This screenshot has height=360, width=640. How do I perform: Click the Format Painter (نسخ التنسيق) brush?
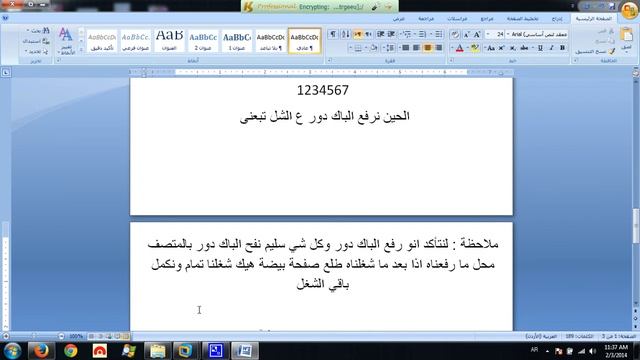point(611,51)
